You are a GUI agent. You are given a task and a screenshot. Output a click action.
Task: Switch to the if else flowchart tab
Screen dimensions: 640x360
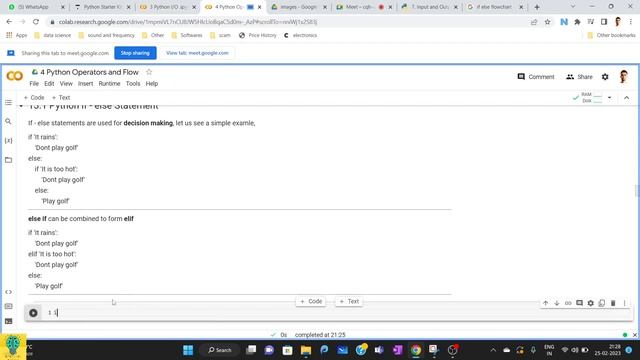[x=495, y=7]
